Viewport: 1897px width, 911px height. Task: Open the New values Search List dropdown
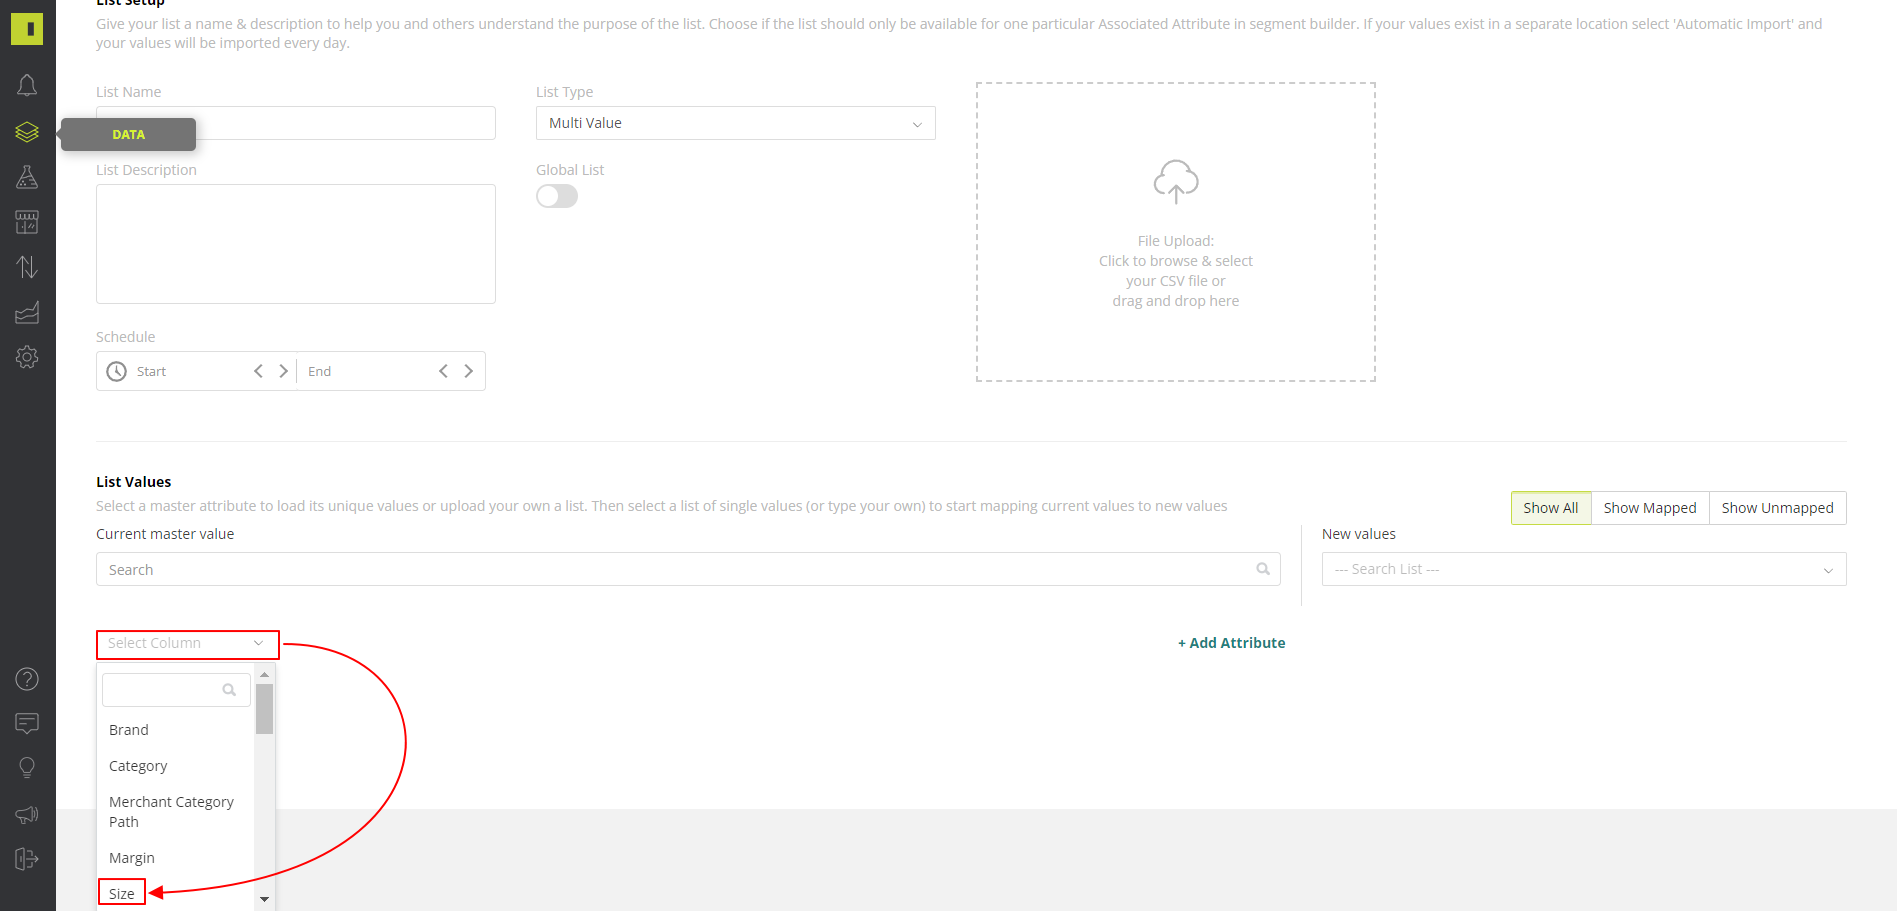click(1584, 569)
